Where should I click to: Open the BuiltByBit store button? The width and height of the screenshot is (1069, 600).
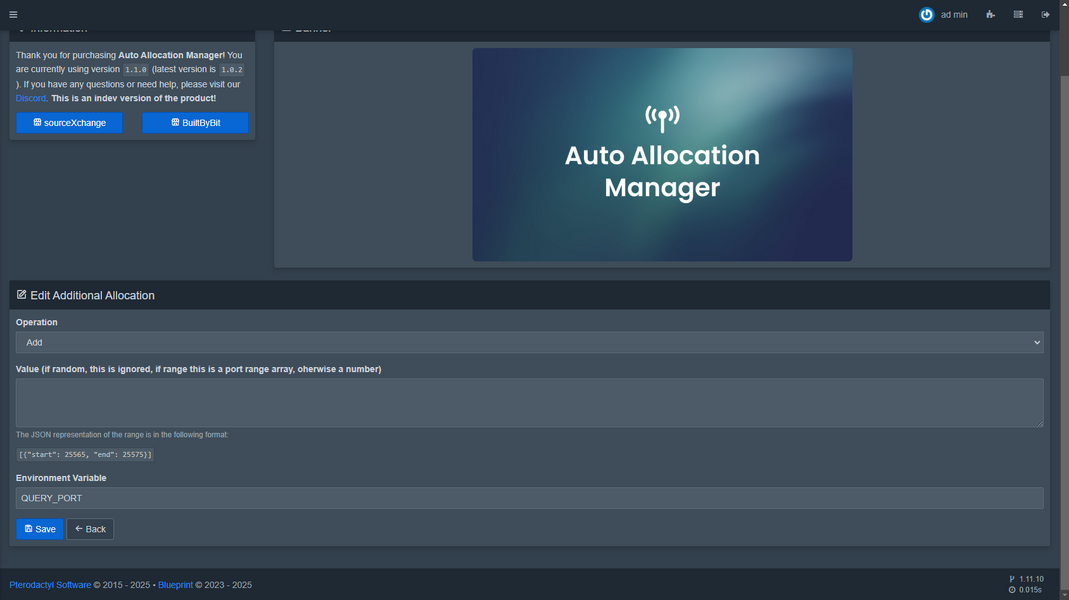click(195, 123)
